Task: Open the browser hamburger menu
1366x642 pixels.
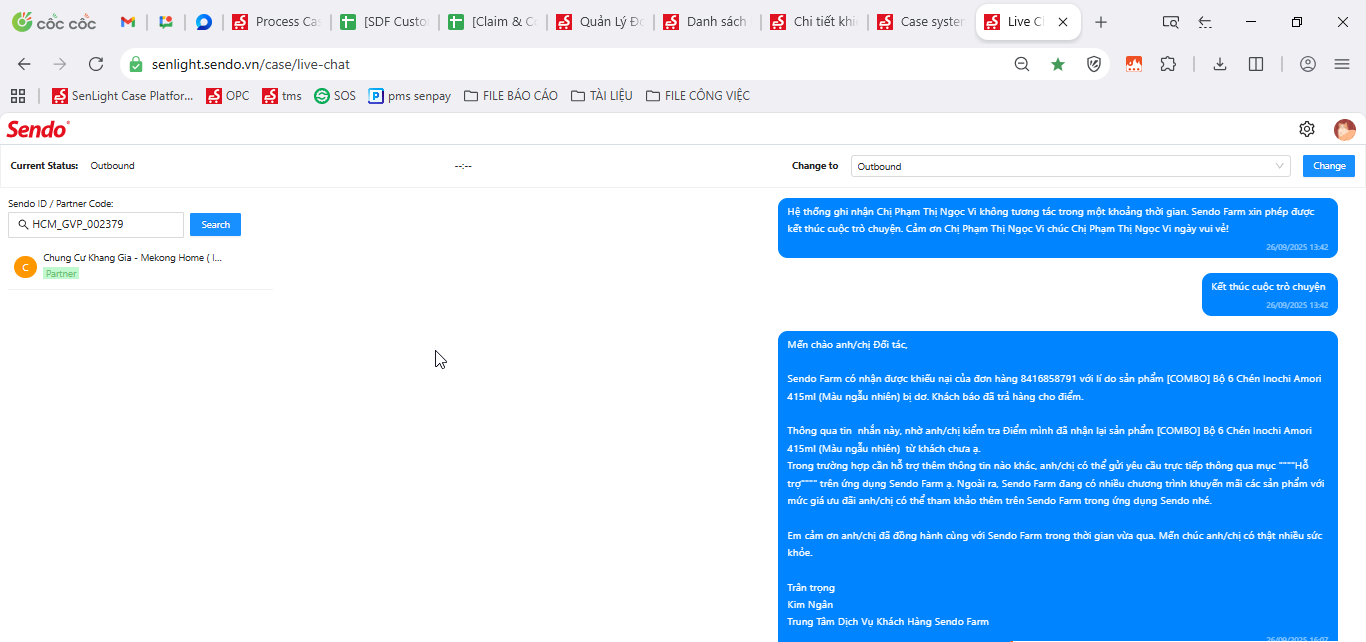Action: tap(1342, 64)
